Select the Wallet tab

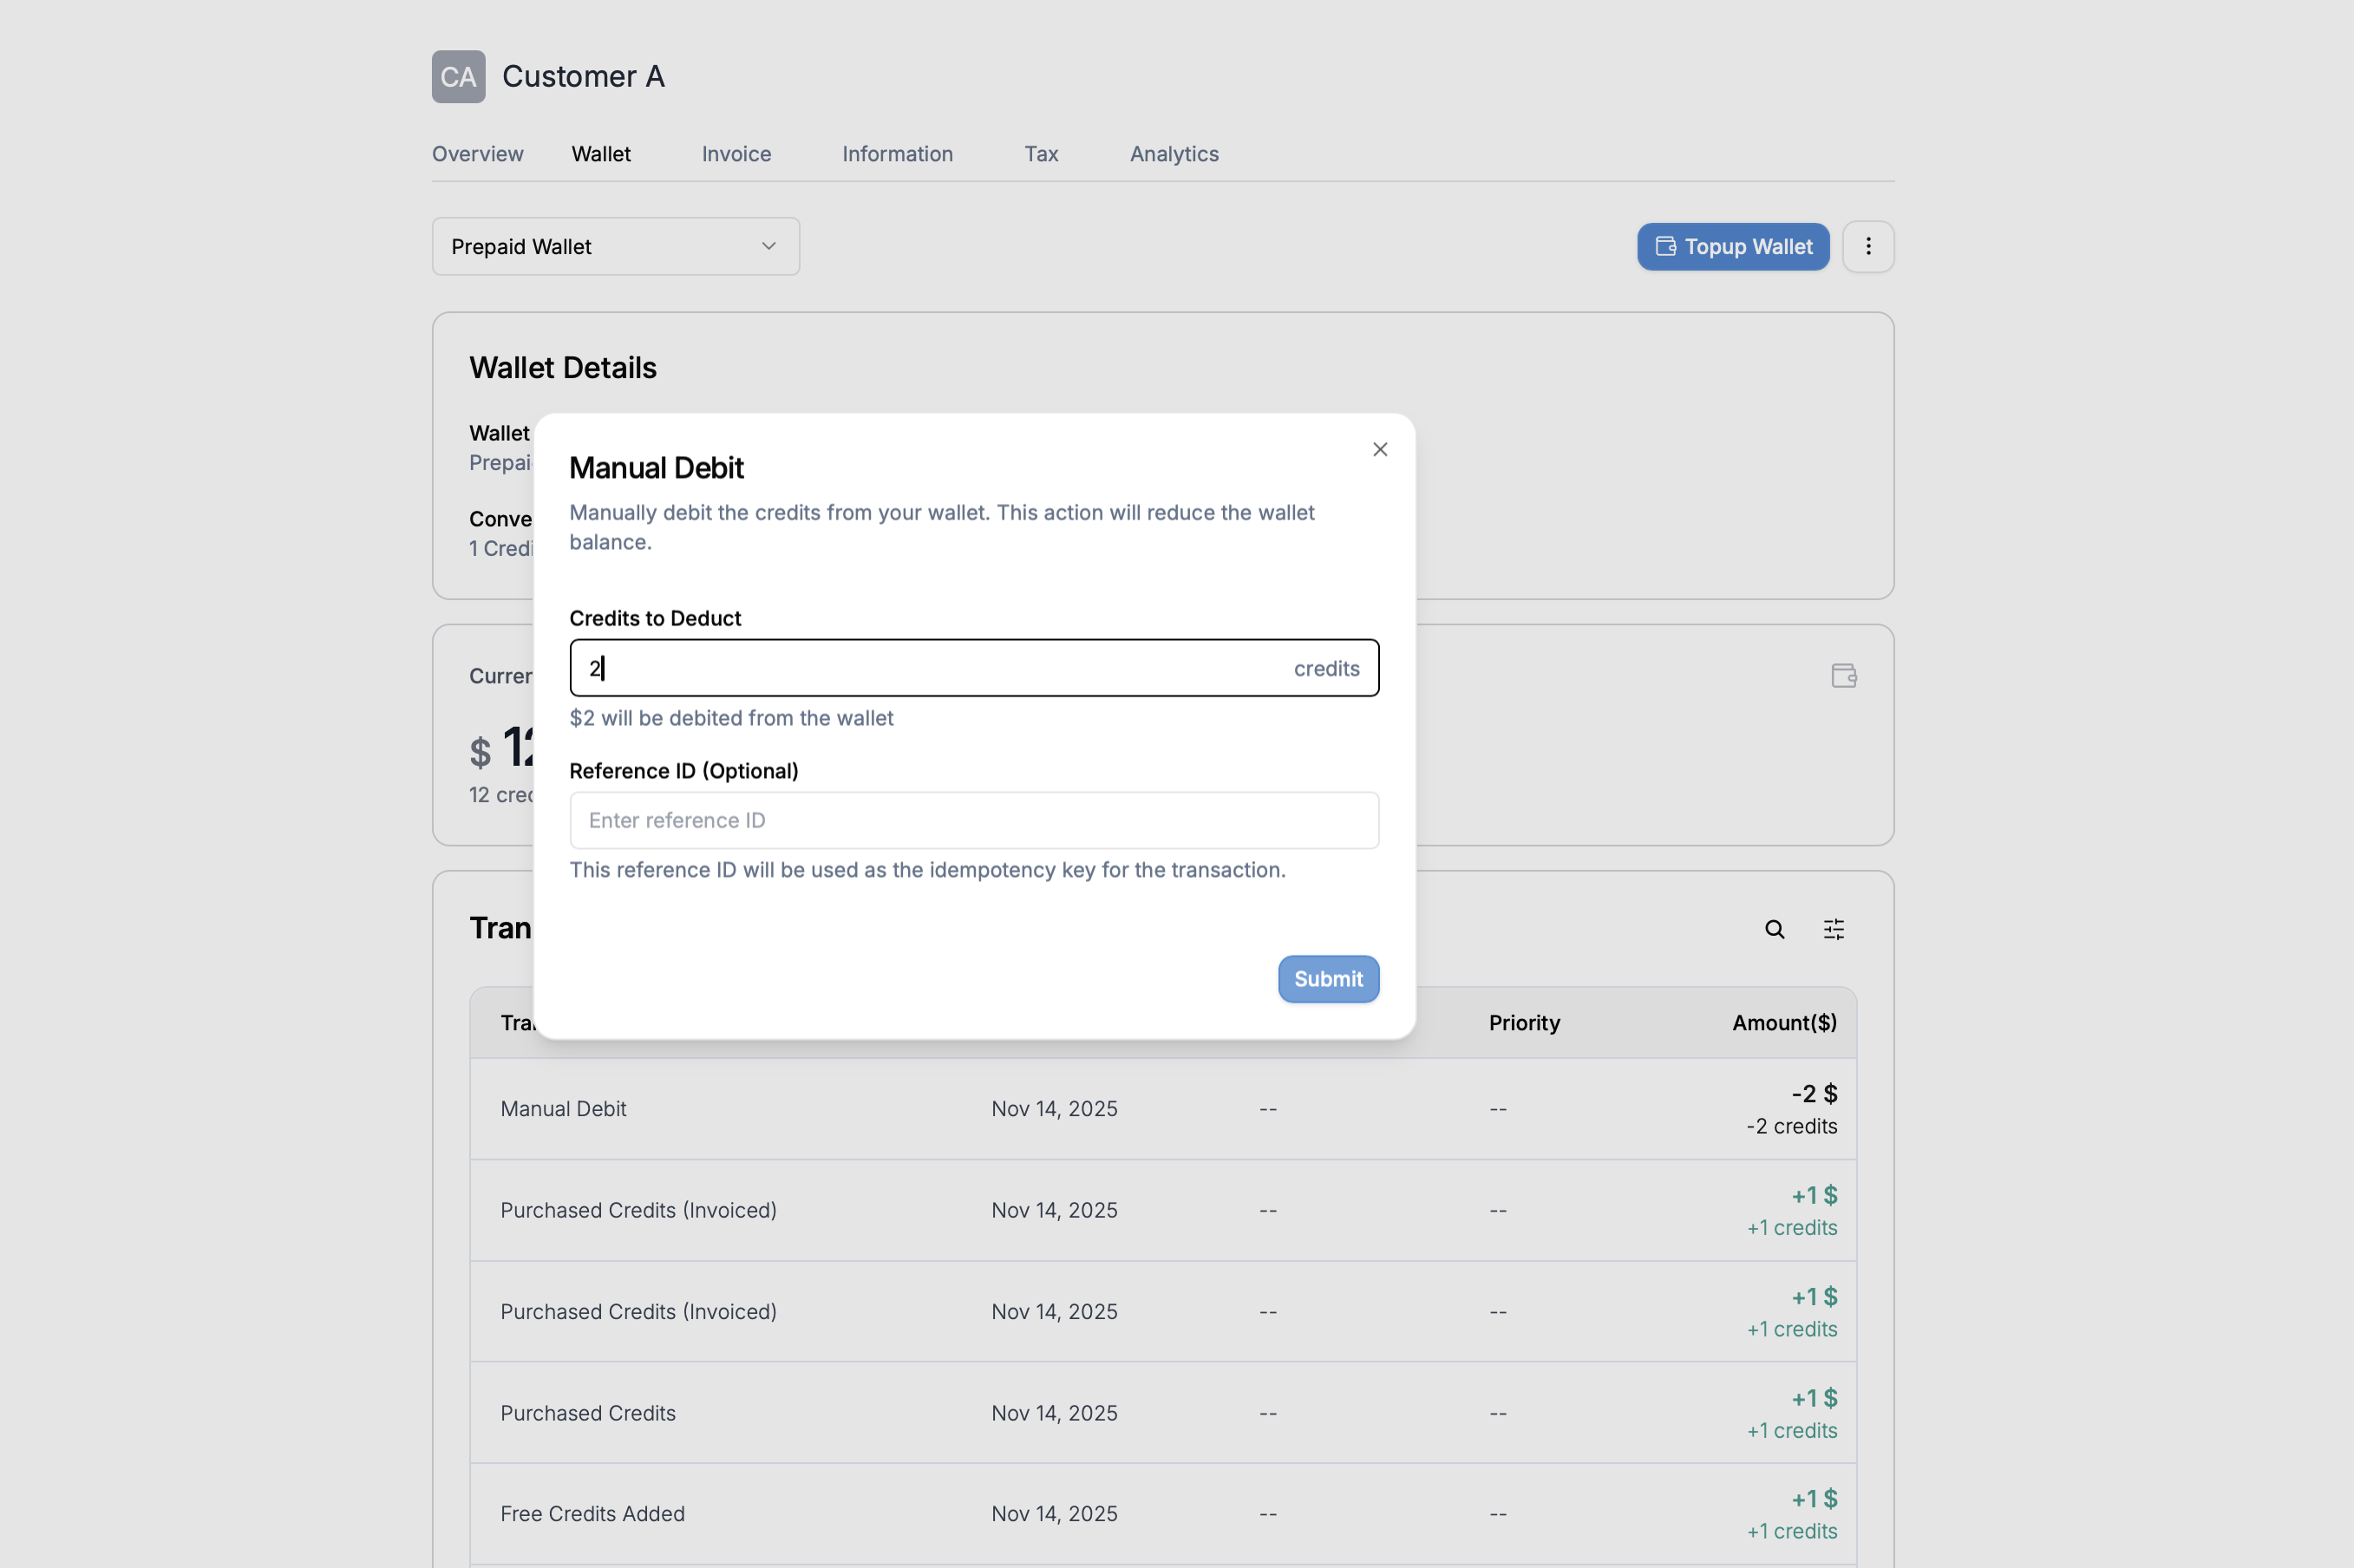601,154
